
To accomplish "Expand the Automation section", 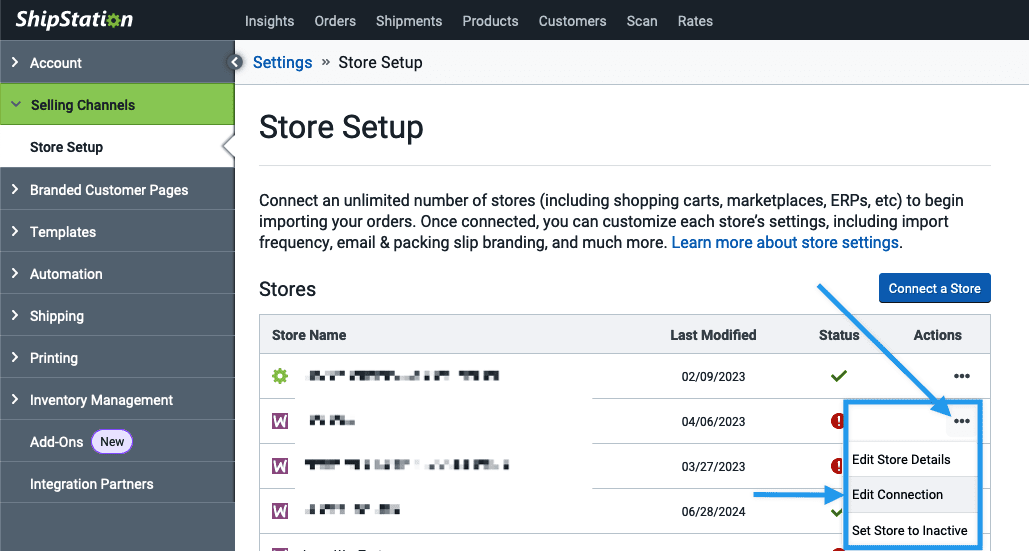I will (117, 274).
